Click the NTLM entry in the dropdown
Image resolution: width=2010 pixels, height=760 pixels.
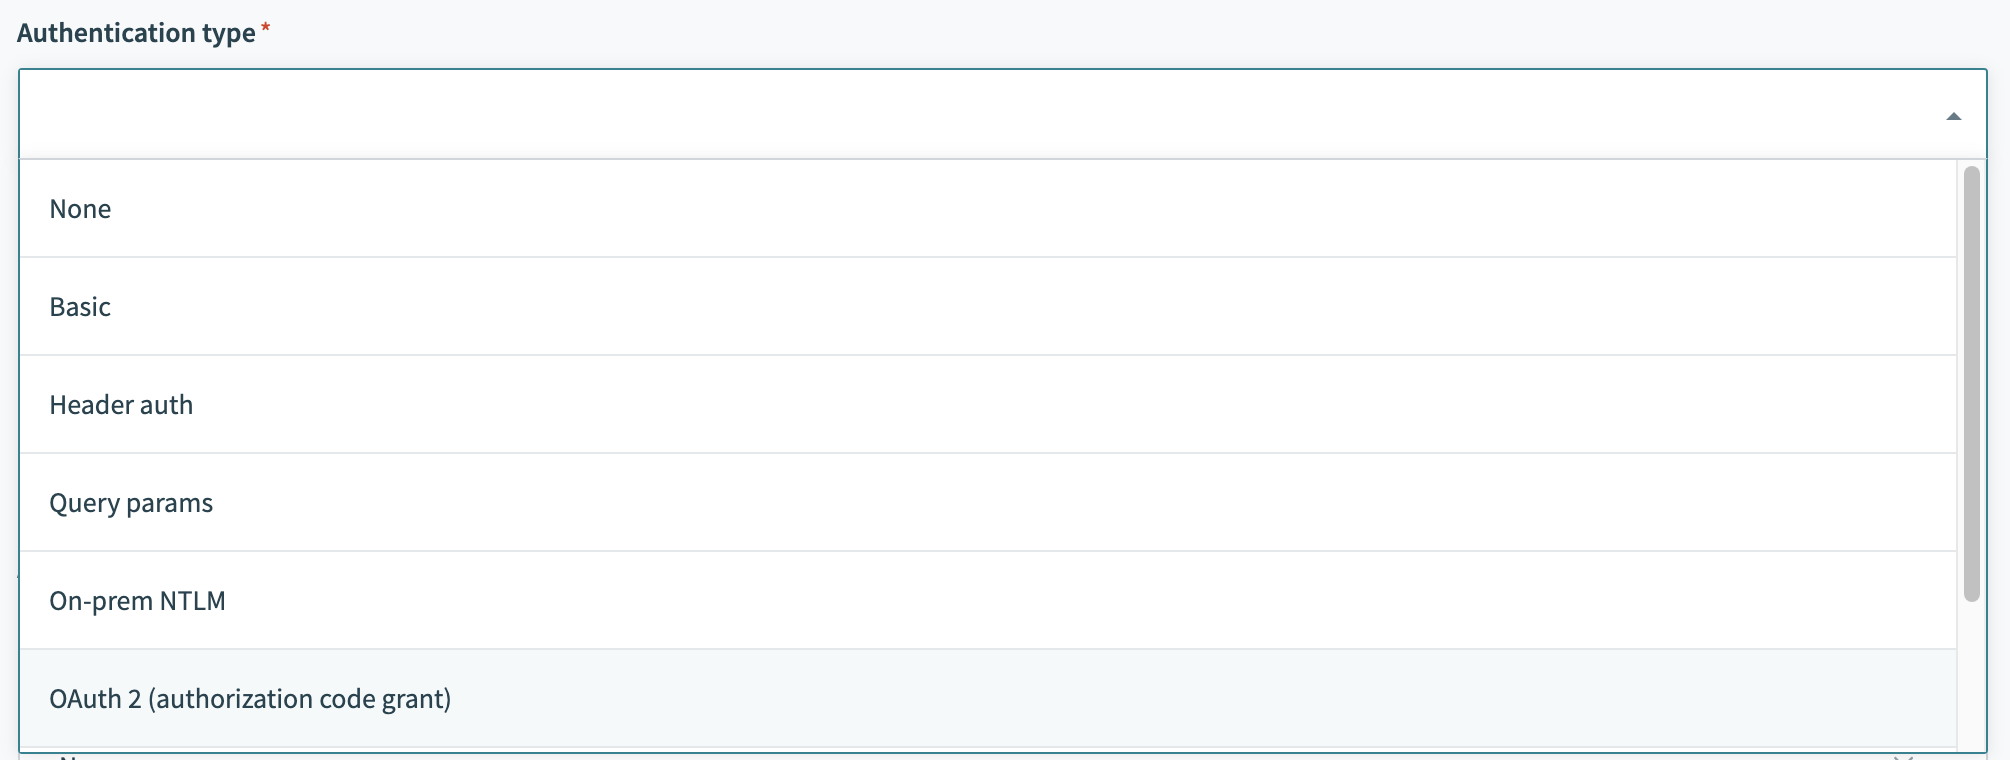pos(137,601)
